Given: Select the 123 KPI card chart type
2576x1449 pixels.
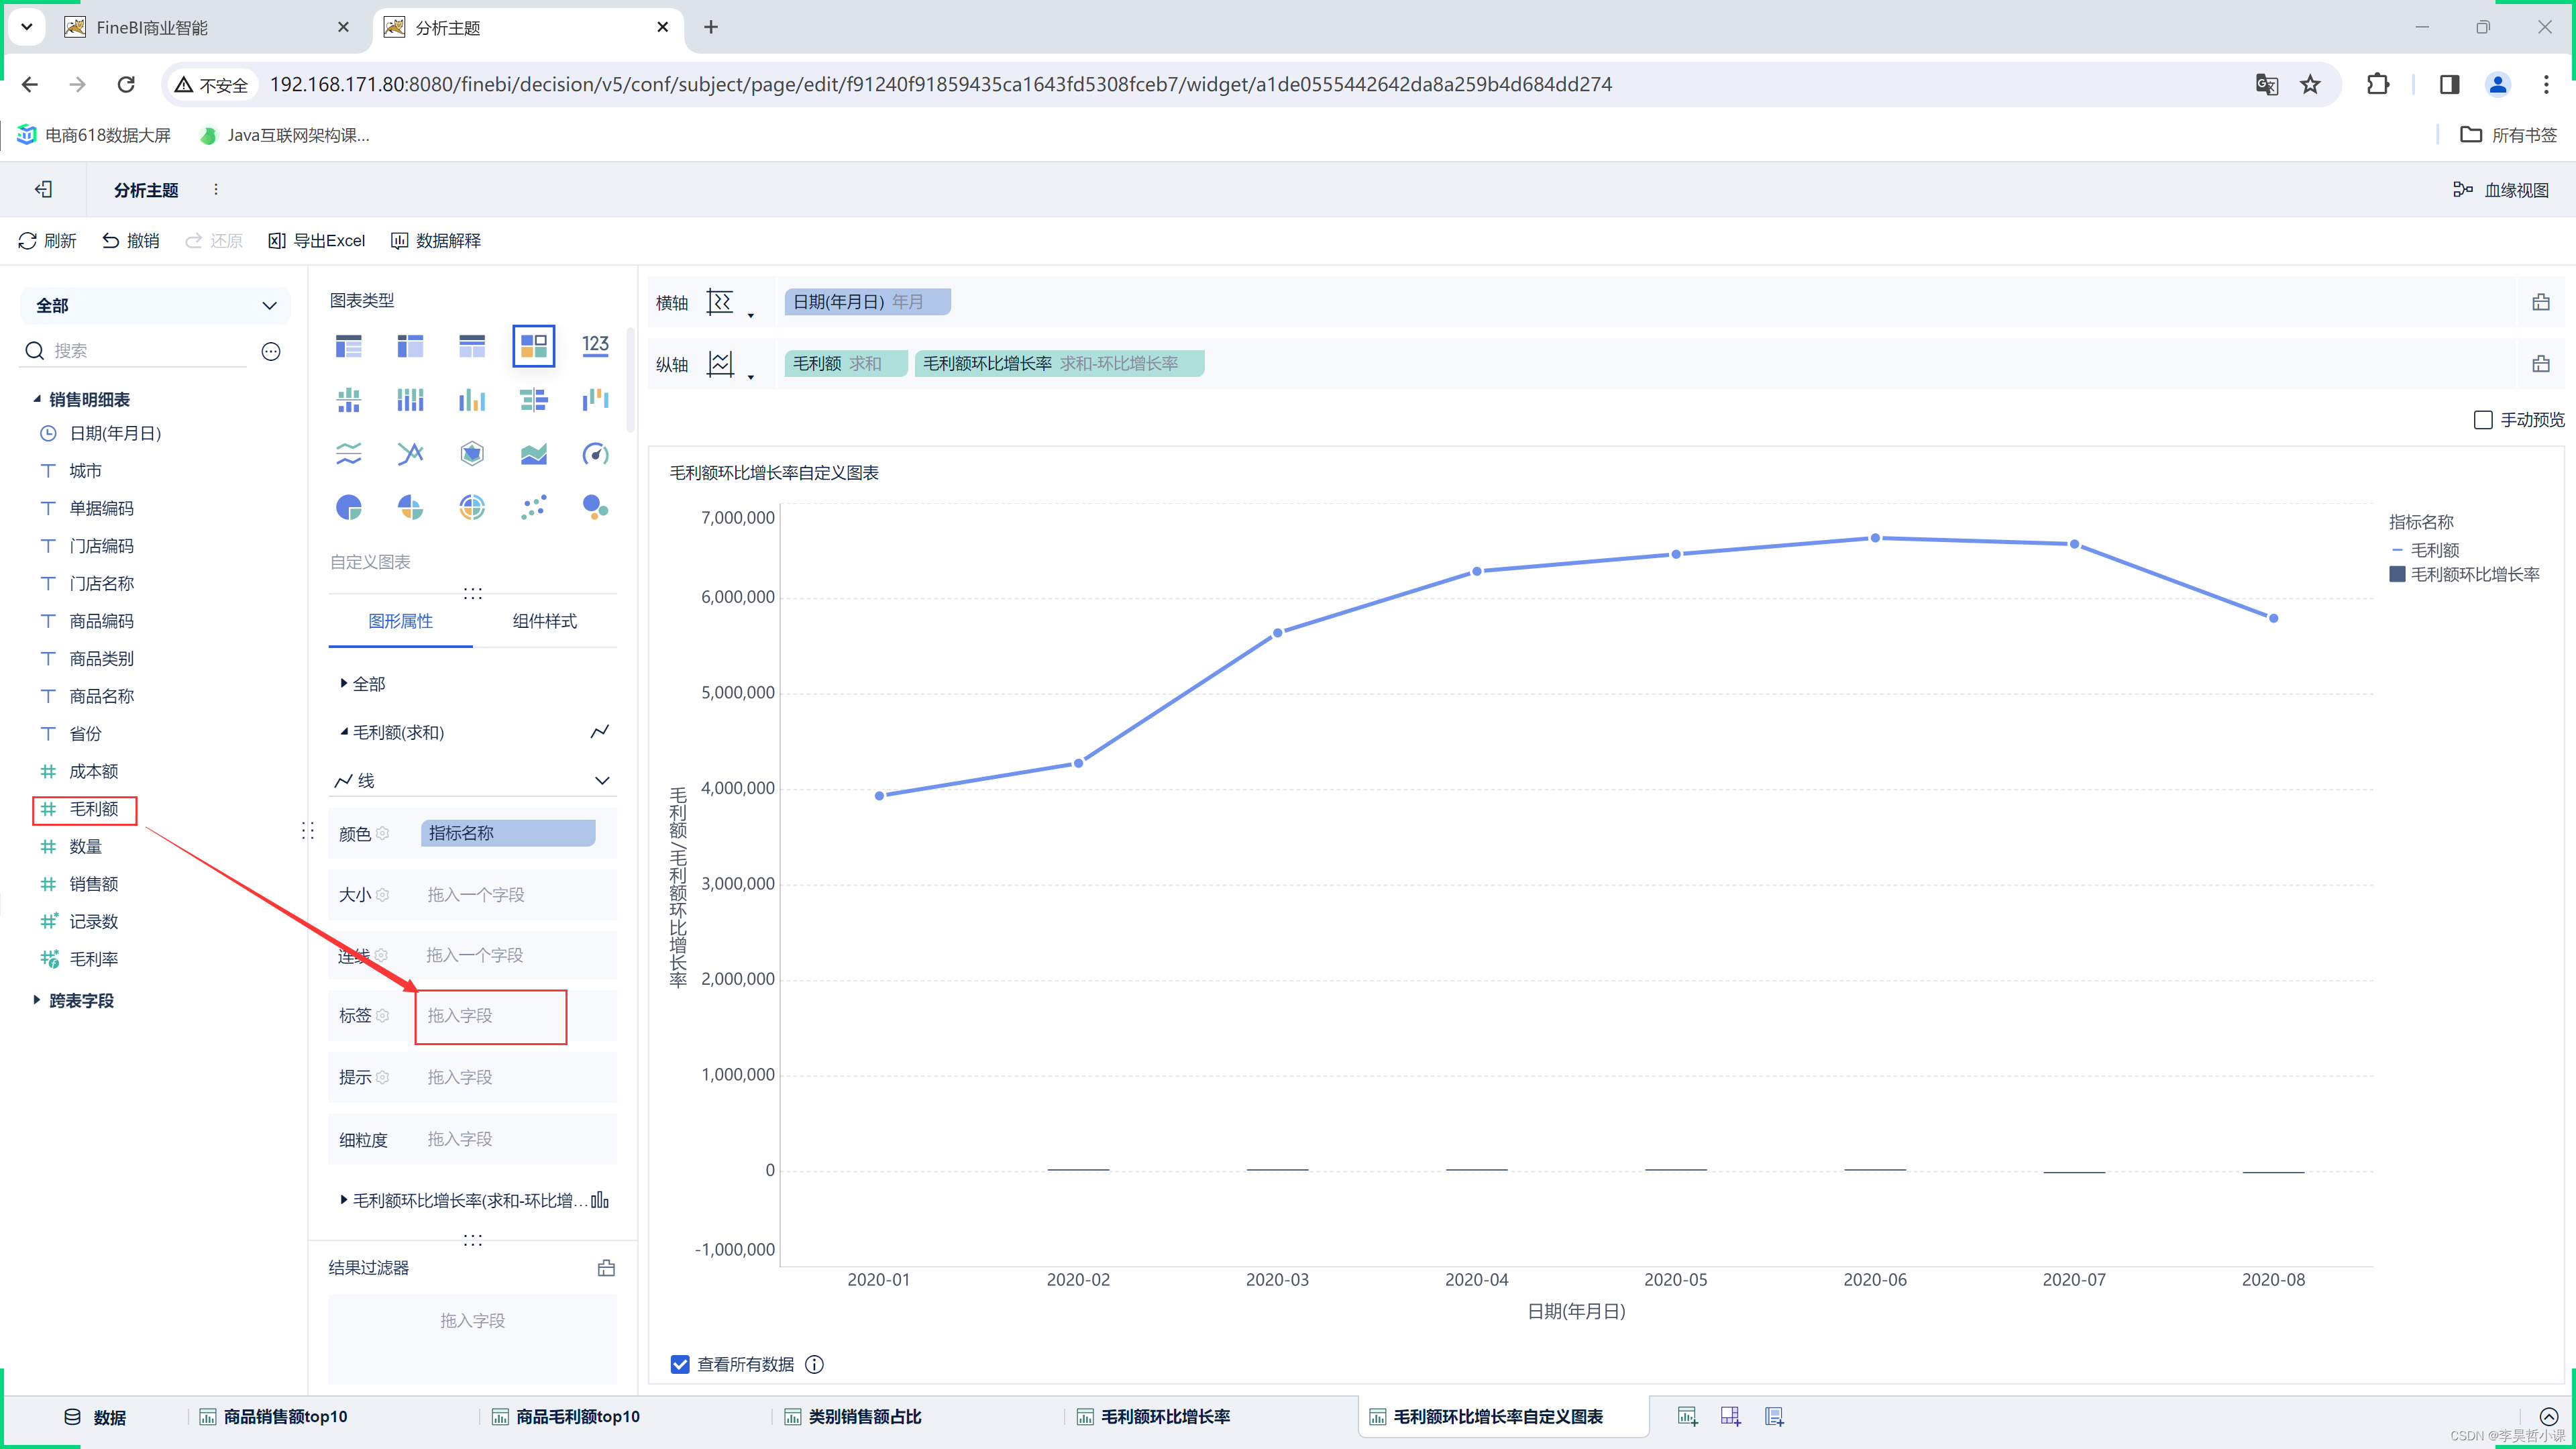Looking at the screenshot, I should (x=596, y=346).
